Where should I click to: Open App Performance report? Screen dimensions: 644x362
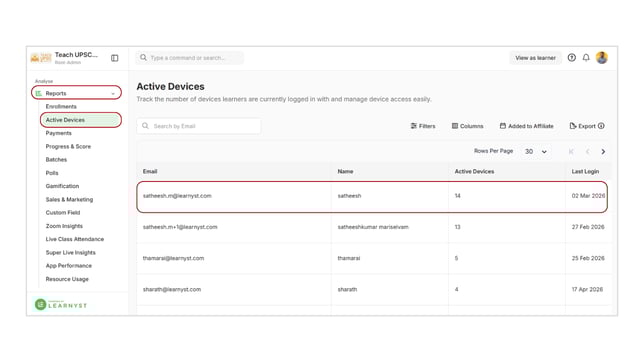pos(69,265)
